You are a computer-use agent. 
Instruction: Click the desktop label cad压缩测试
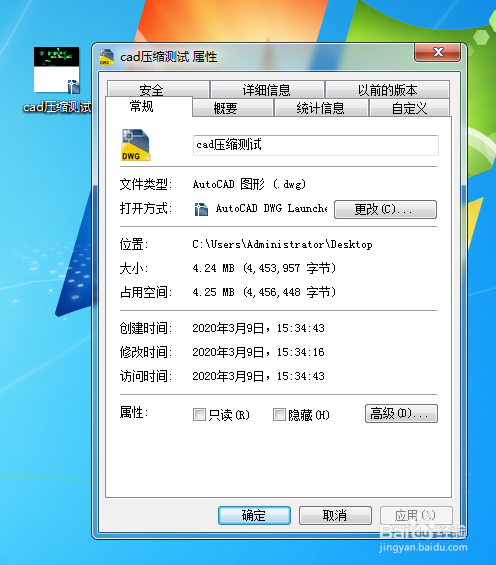coord(57,107)
